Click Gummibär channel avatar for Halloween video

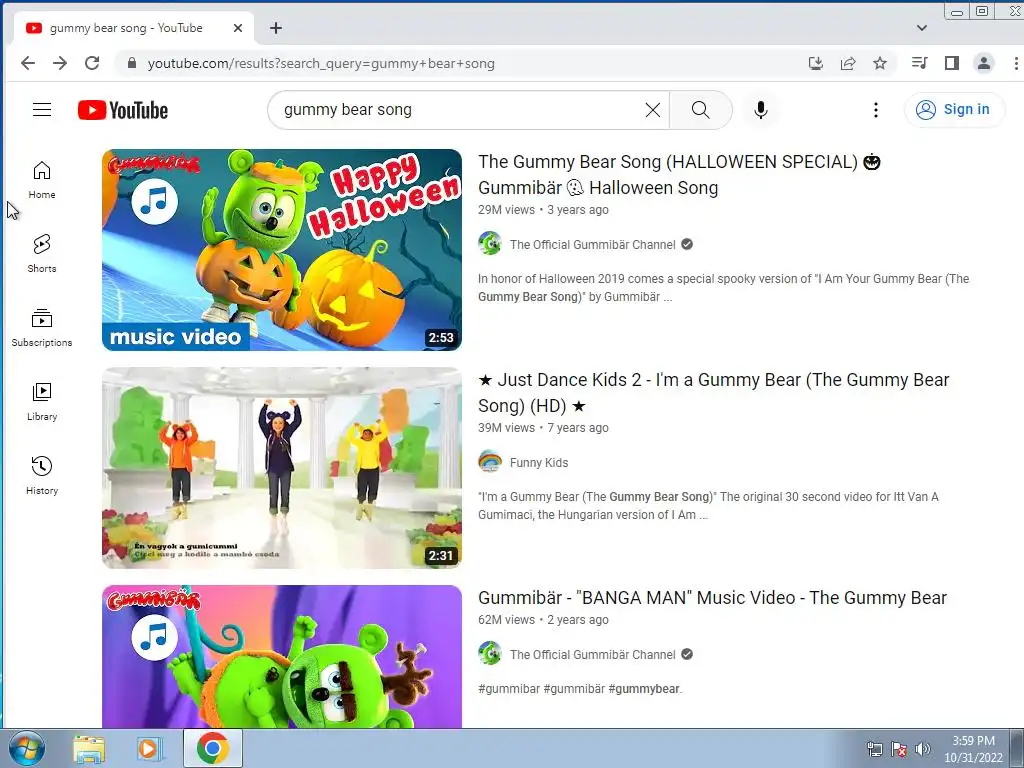tap(490, 244)
